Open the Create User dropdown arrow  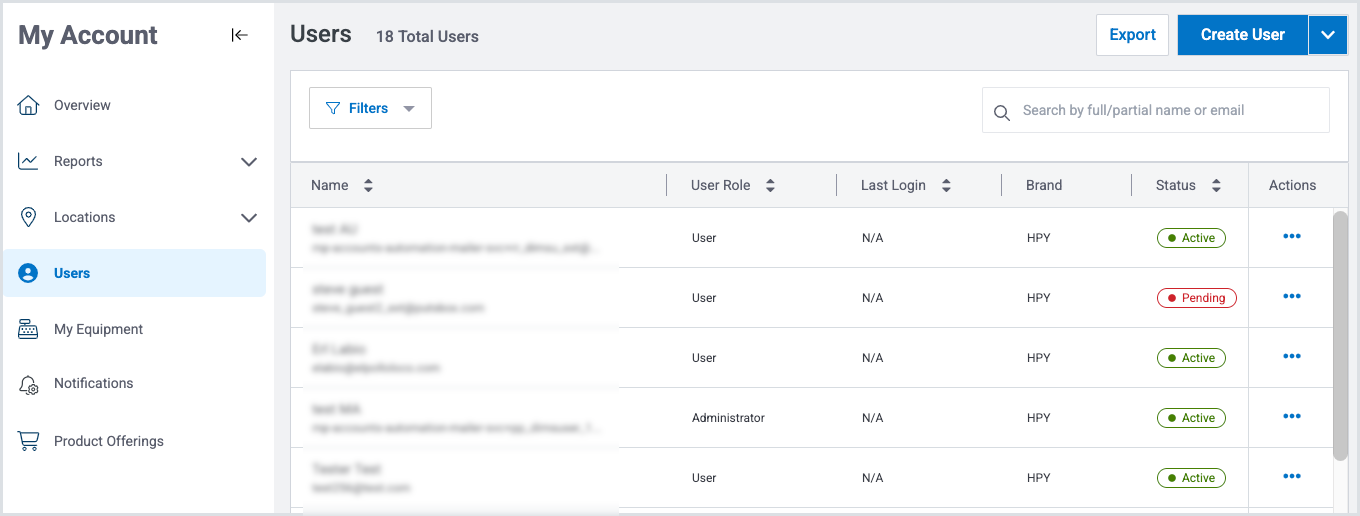coord(1327,35)
